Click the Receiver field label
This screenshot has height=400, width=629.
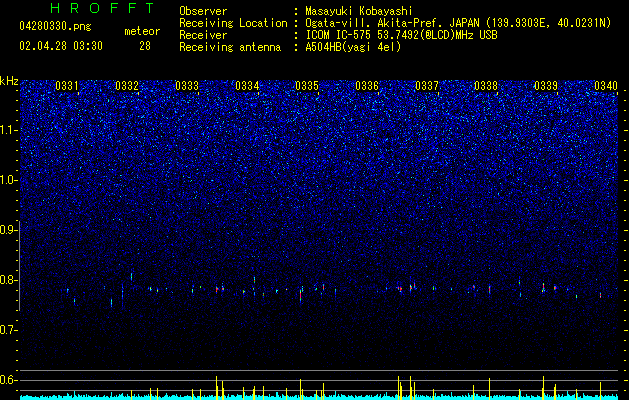[x=203, y=35]
